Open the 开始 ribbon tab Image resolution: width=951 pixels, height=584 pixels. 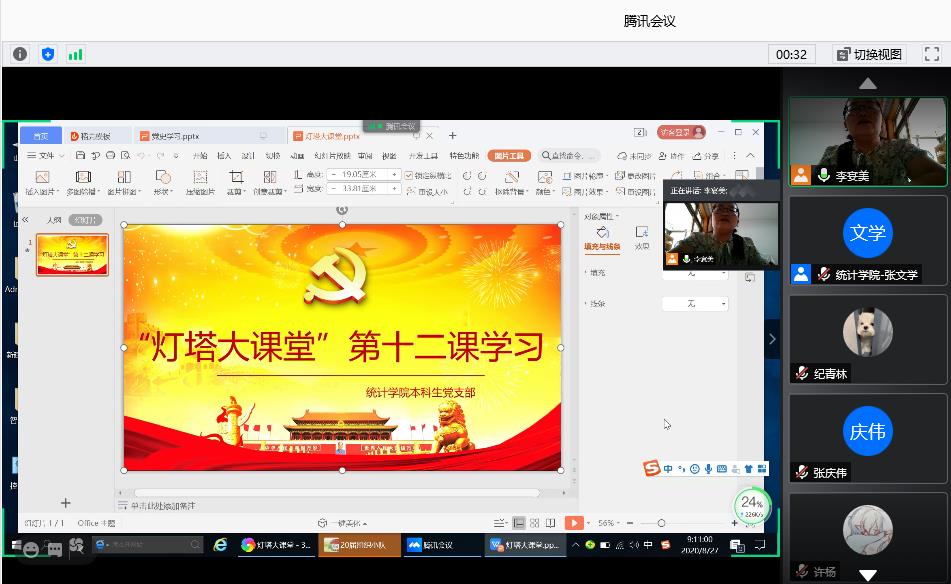200,156
